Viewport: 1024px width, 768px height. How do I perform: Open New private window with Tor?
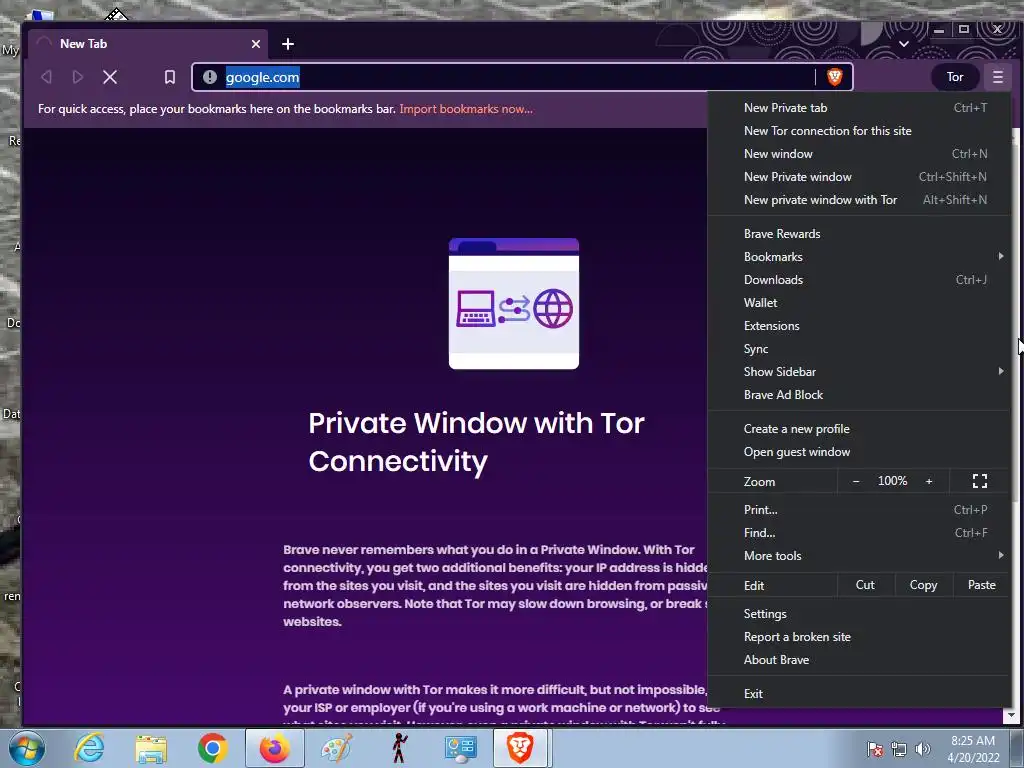[x=859, y=200]
